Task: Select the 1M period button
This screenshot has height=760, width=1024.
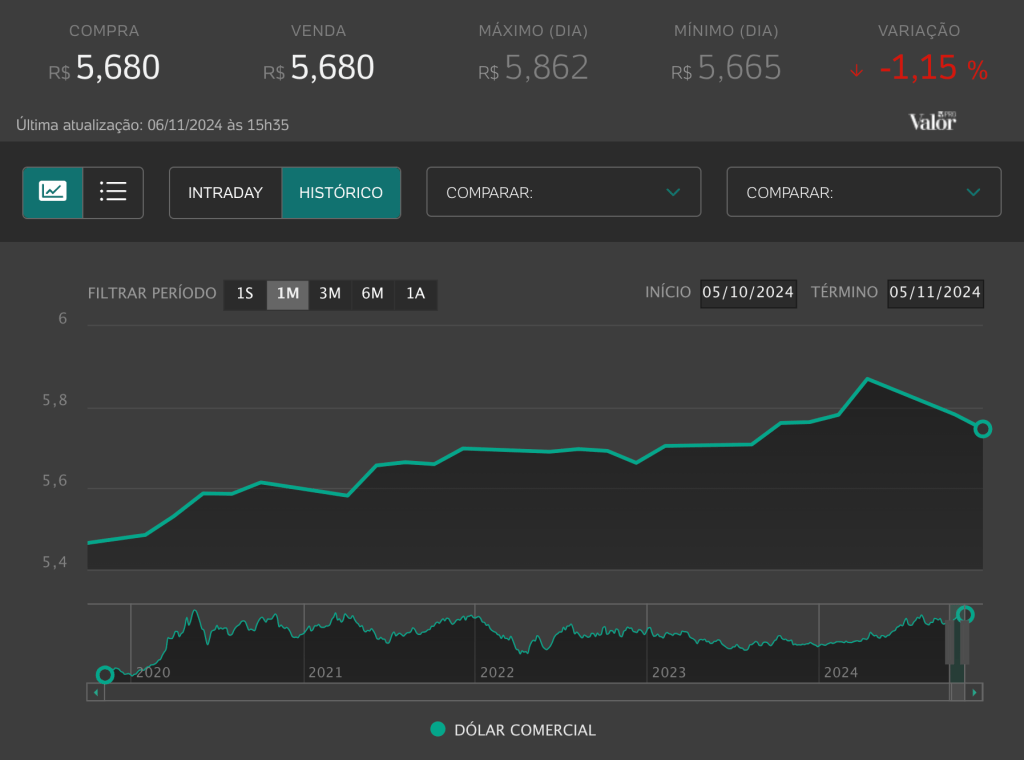Action: [x=288, y=294]
